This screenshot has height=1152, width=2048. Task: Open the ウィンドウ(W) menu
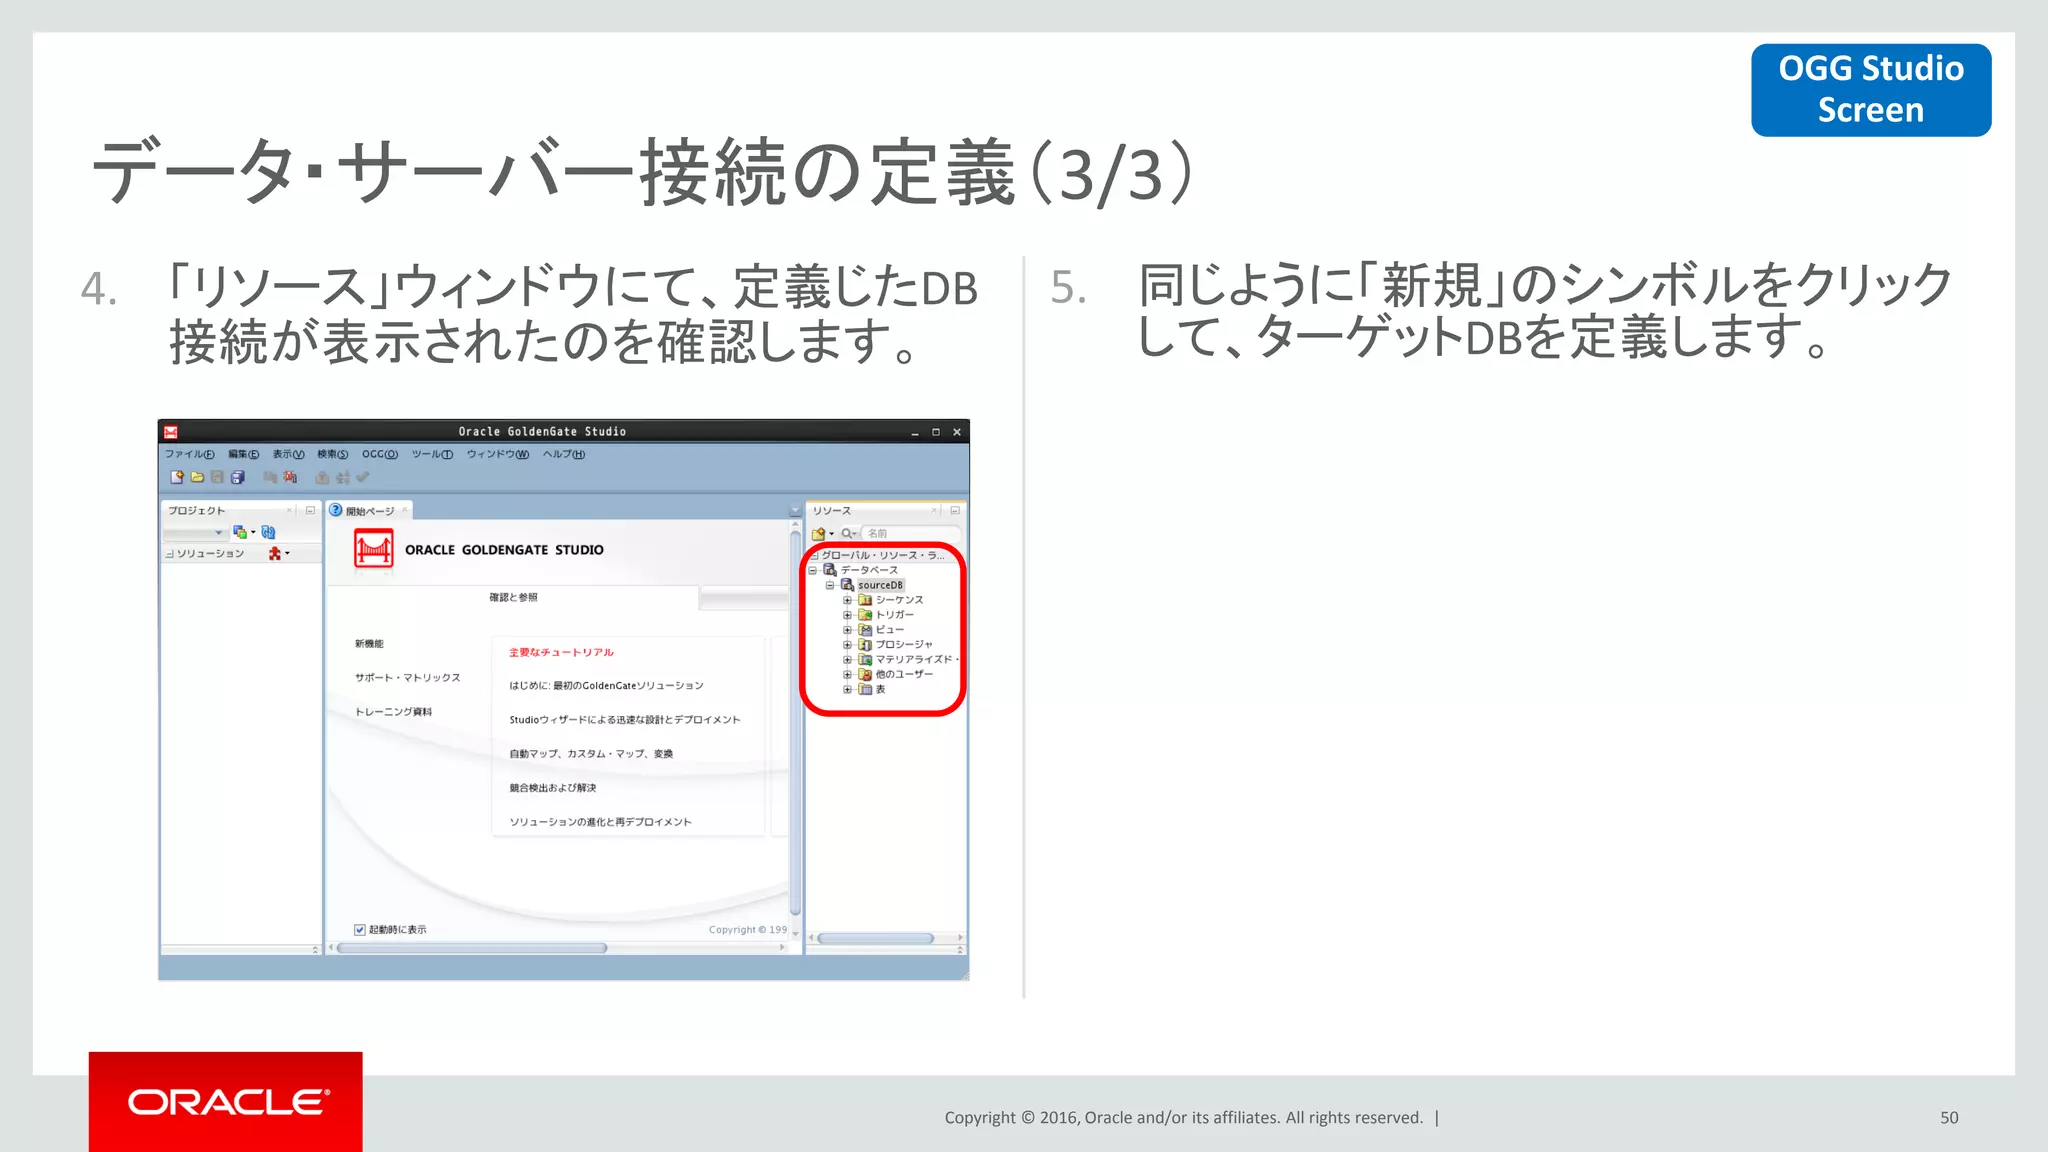(x=498, y=454)
